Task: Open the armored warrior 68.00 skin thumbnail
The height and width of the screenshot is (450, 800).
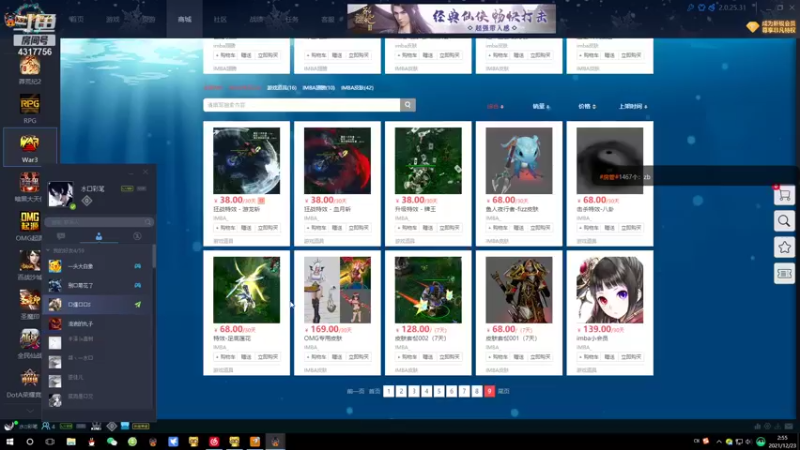Action: [519, 290]
